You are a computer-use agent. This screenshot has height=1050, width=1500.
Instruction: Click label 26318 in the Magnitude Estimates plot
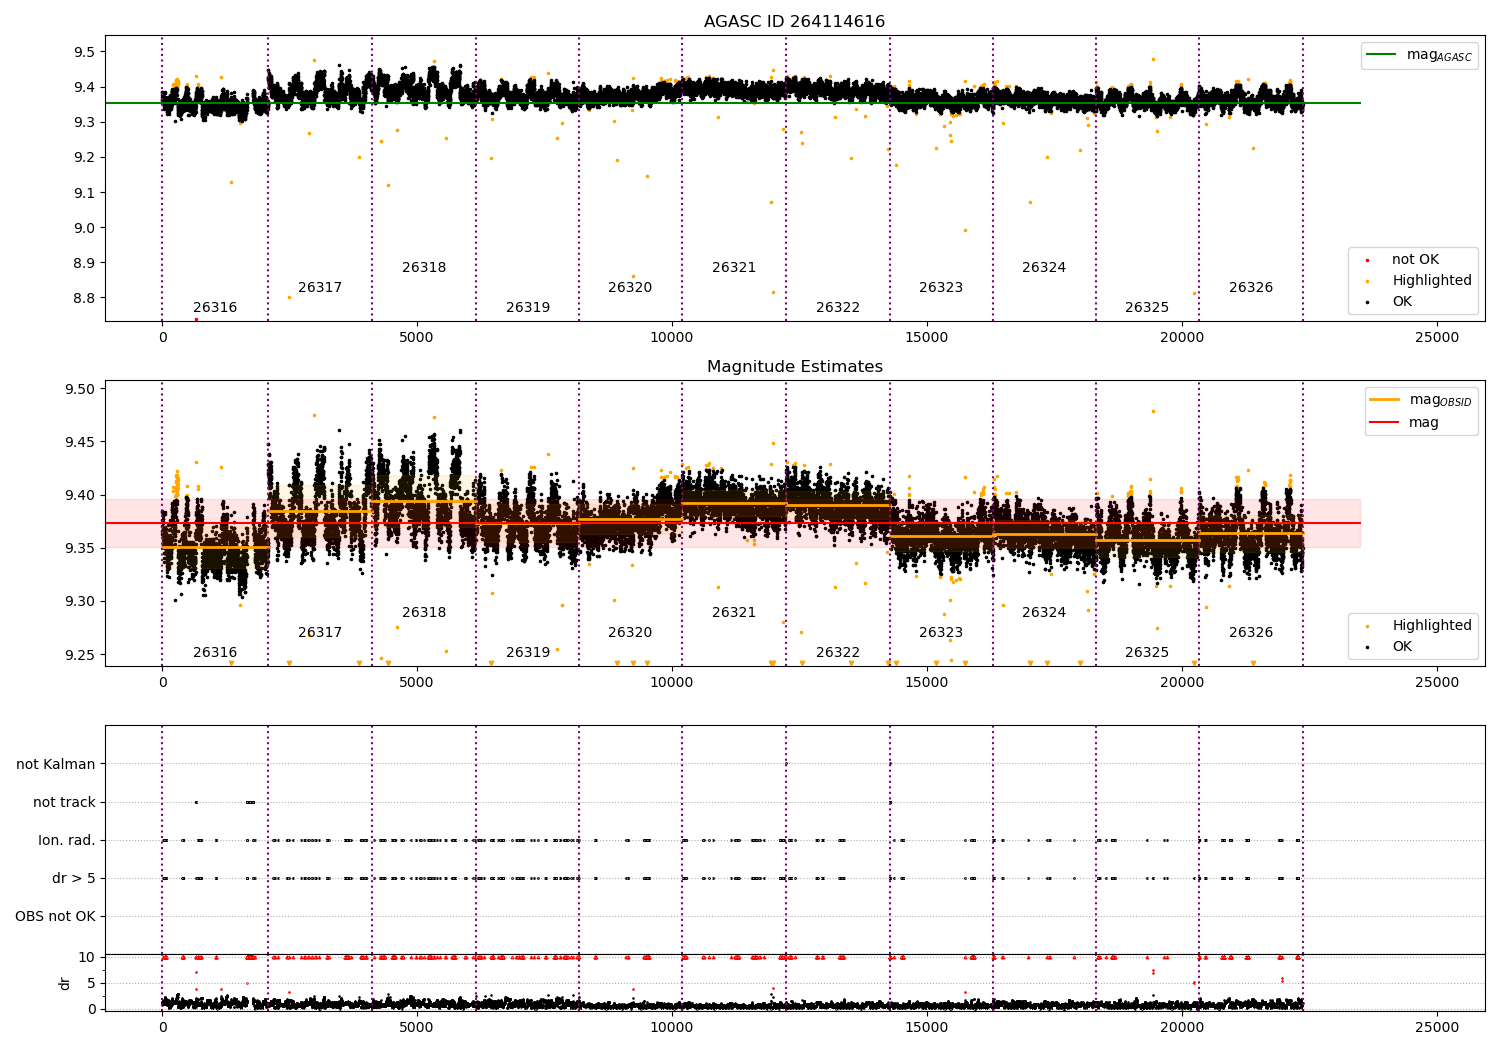click(424, 613)
